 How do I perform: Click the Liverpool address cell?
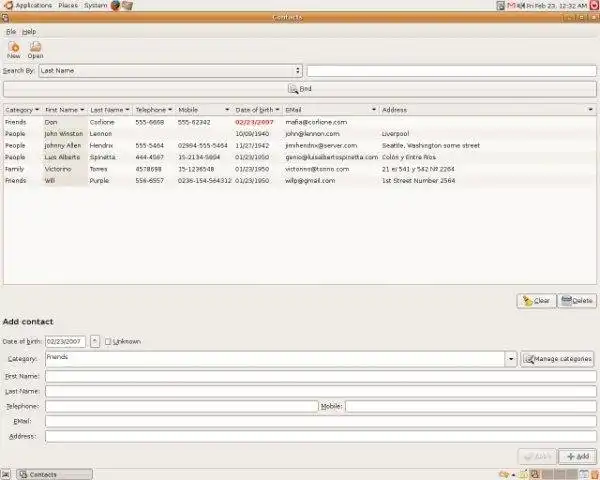[x=395, y=134]
